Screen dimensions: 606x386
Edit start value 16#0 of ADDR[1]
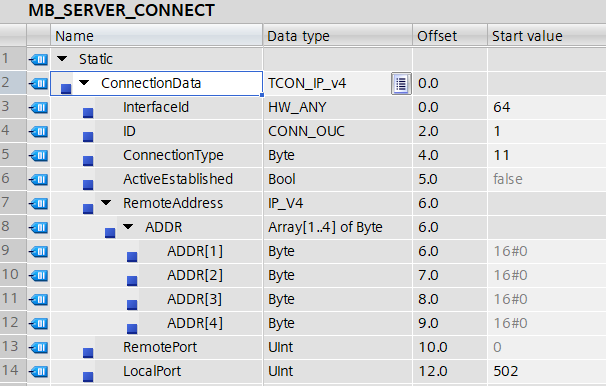[547, 251]
